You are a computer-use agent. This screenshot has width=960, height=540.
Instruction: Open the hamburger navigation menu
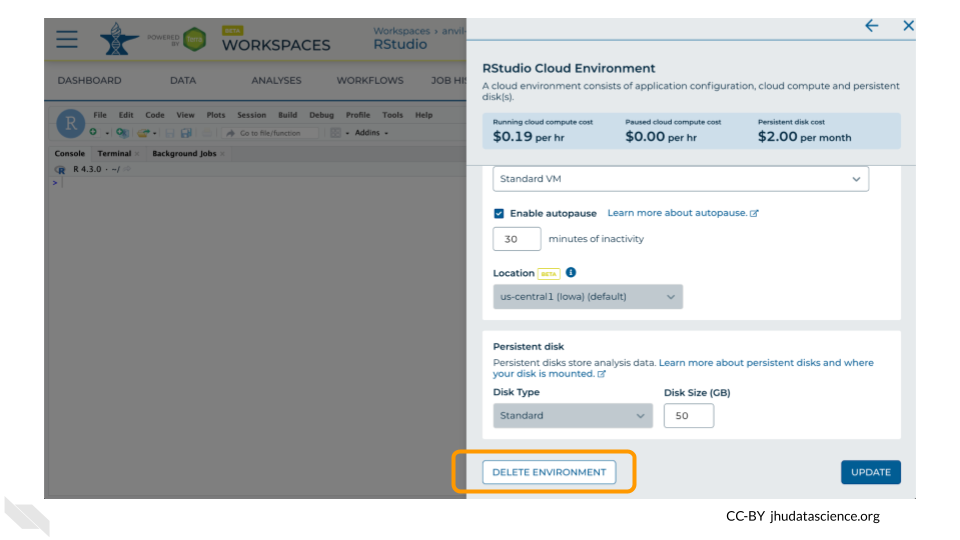pyautogui.click(x=67, y=39)
